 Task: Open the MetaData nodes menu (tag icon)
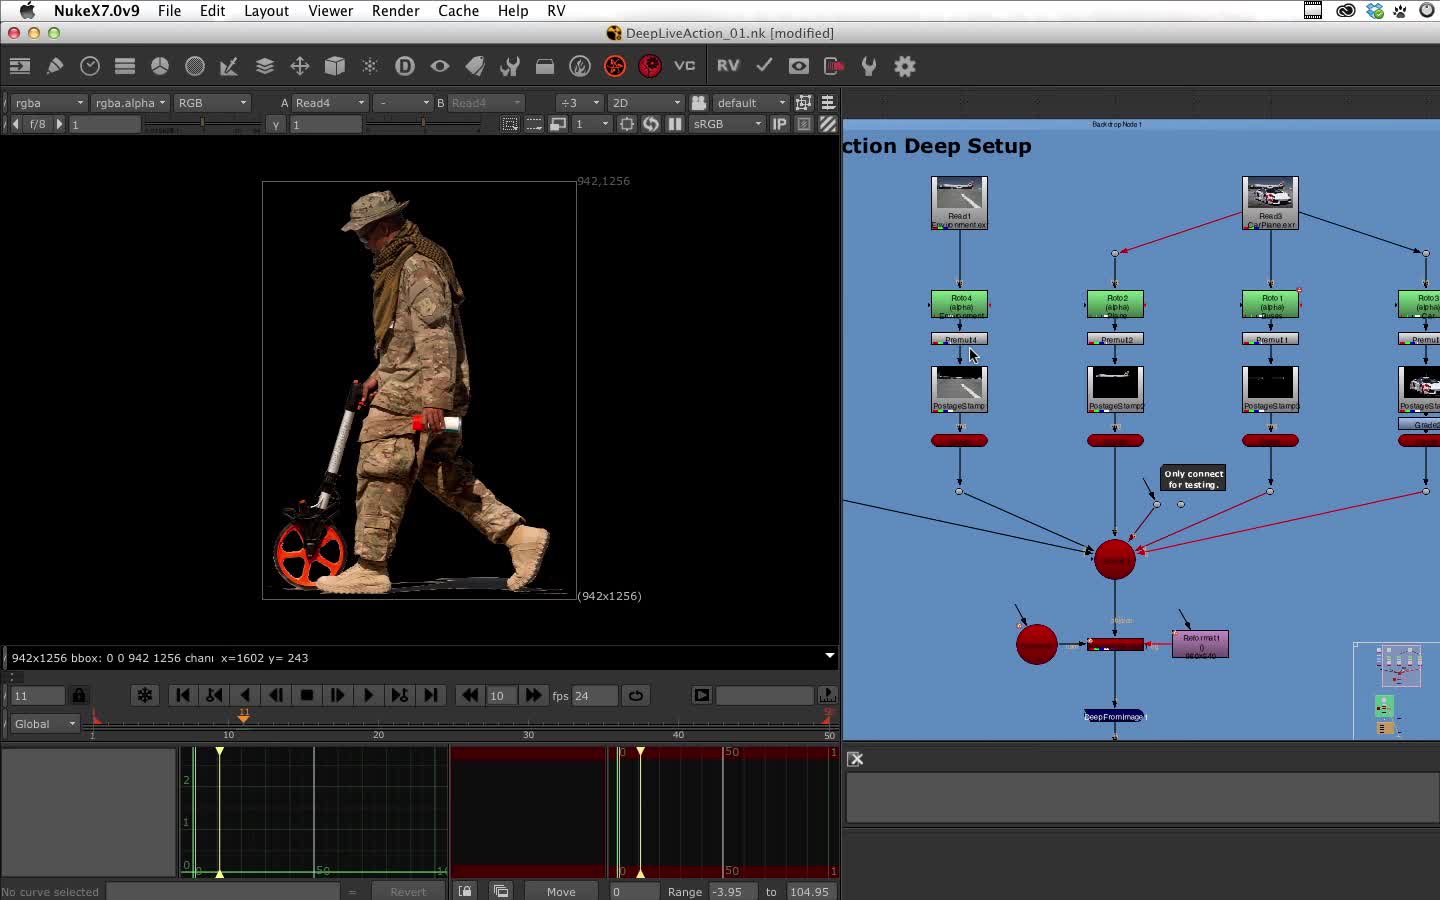(475, 66)
